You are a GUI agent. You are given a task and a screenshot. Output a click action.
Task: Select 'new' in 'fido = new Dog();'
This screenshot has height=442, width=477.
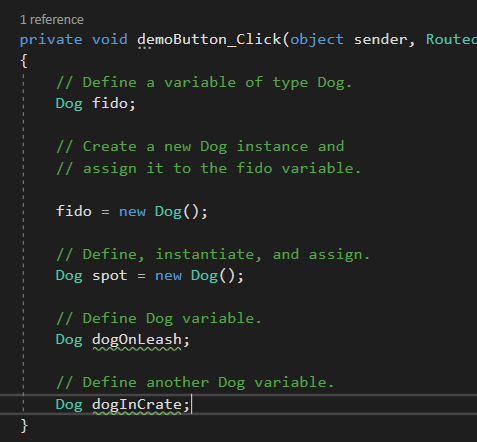coord(132,212)
